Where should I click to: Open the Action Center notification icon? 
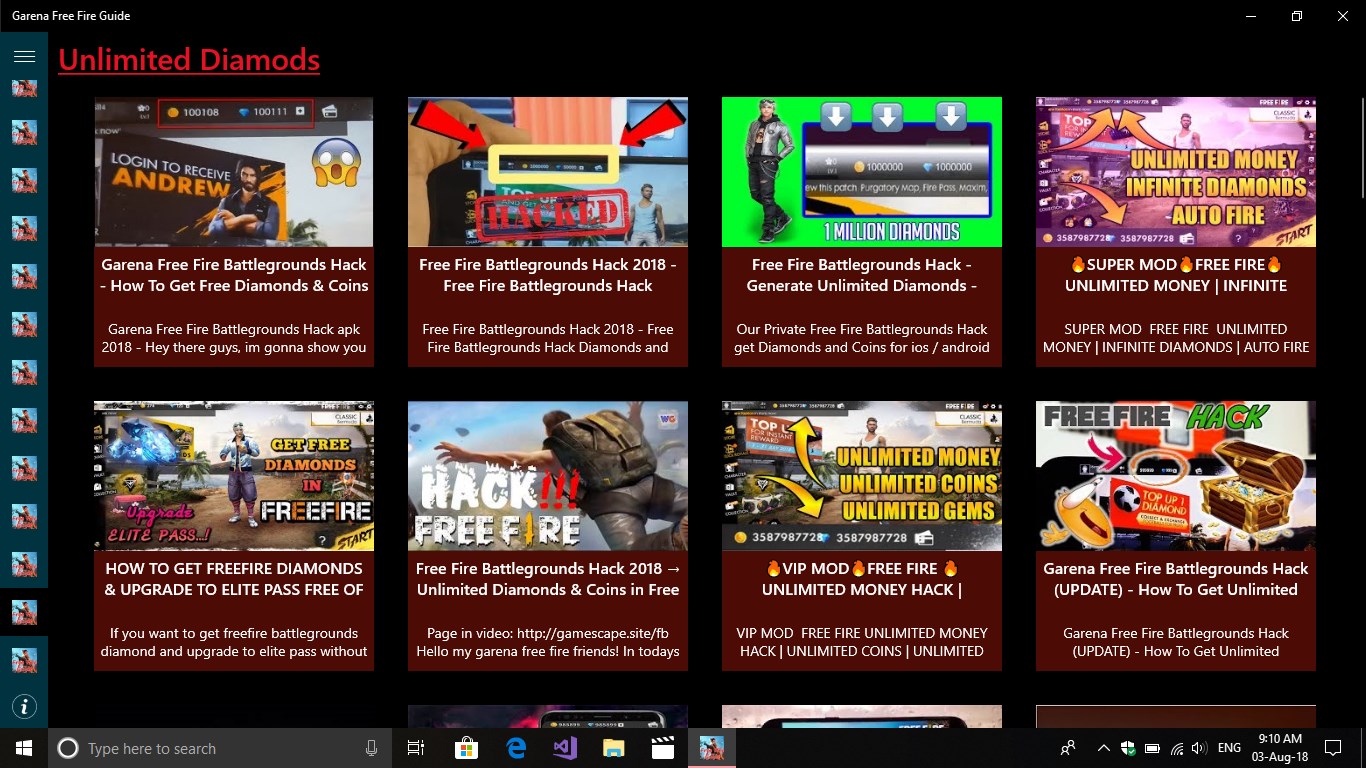pos(1333,748)
